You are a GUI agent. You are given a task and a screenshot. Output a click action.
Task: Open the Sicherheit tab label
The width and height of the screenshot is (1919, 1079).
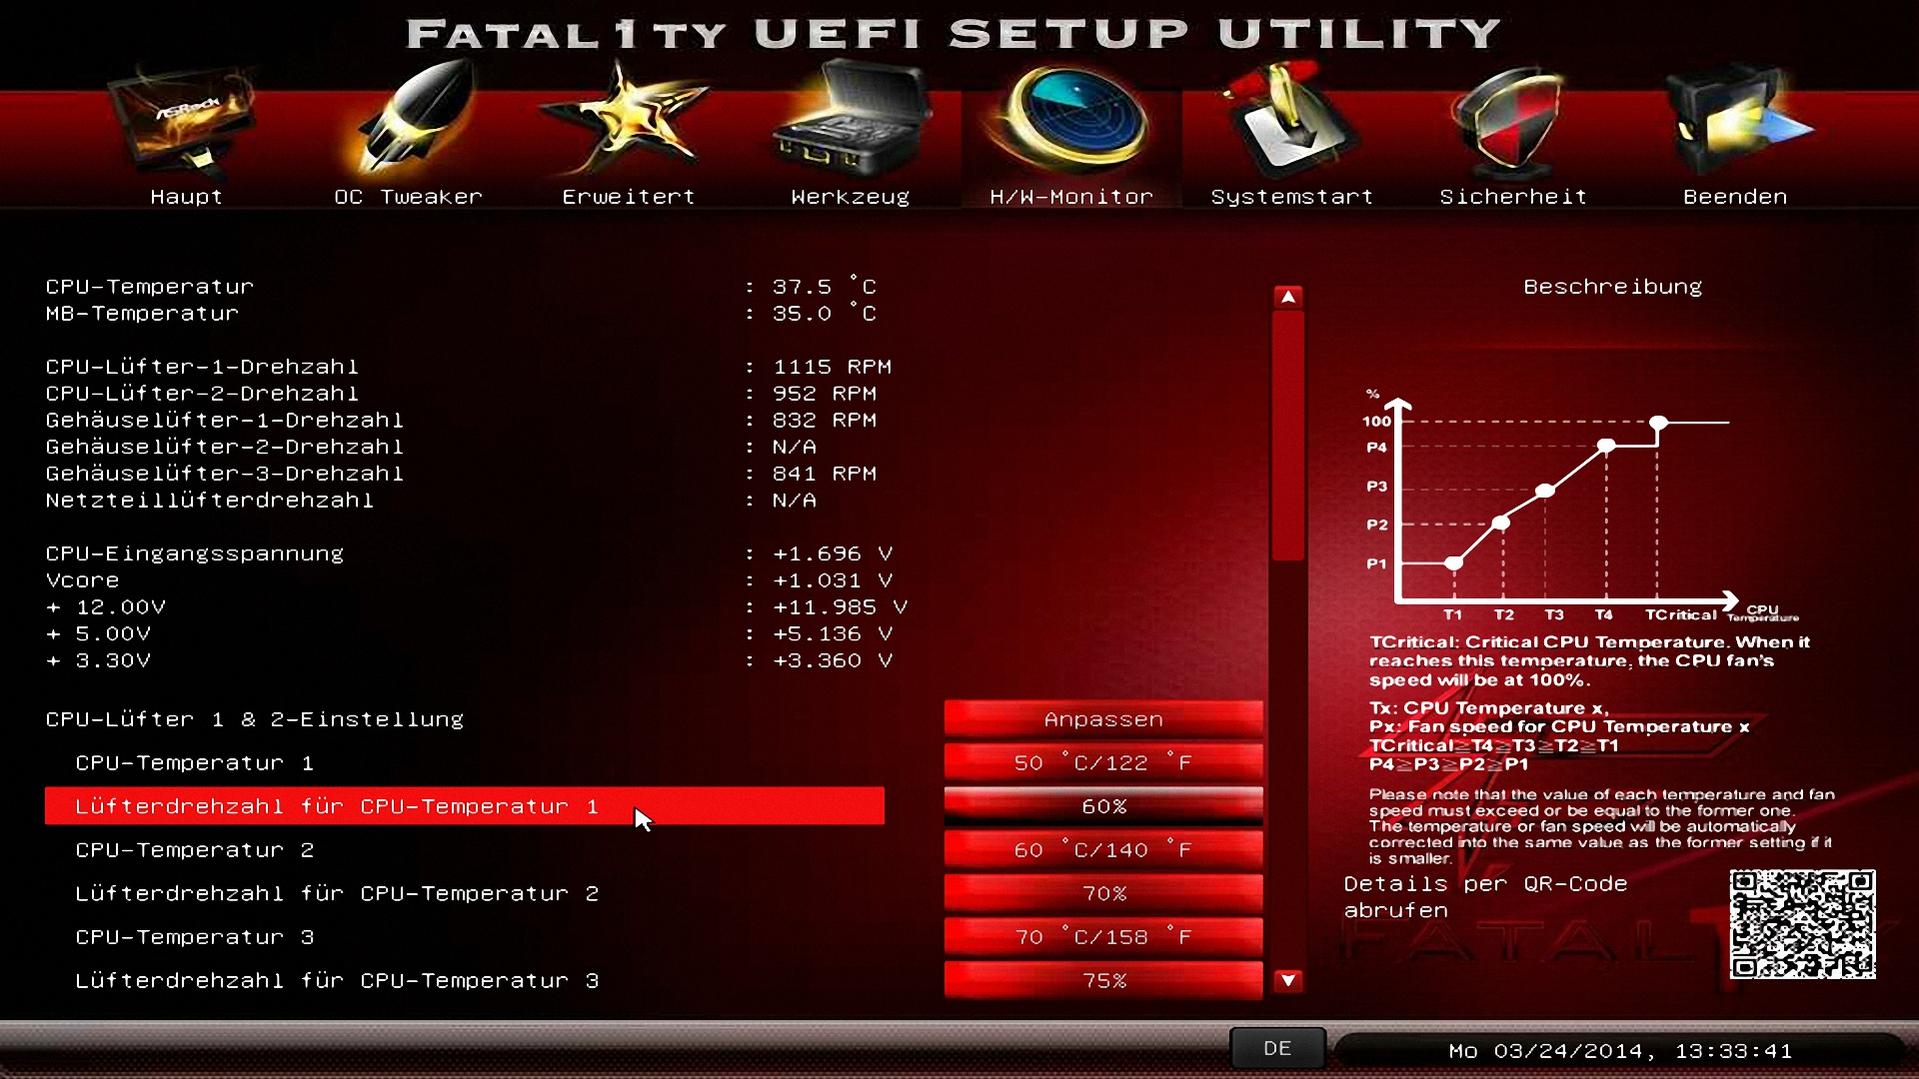pyautogui.click(x=1513, y=197)
